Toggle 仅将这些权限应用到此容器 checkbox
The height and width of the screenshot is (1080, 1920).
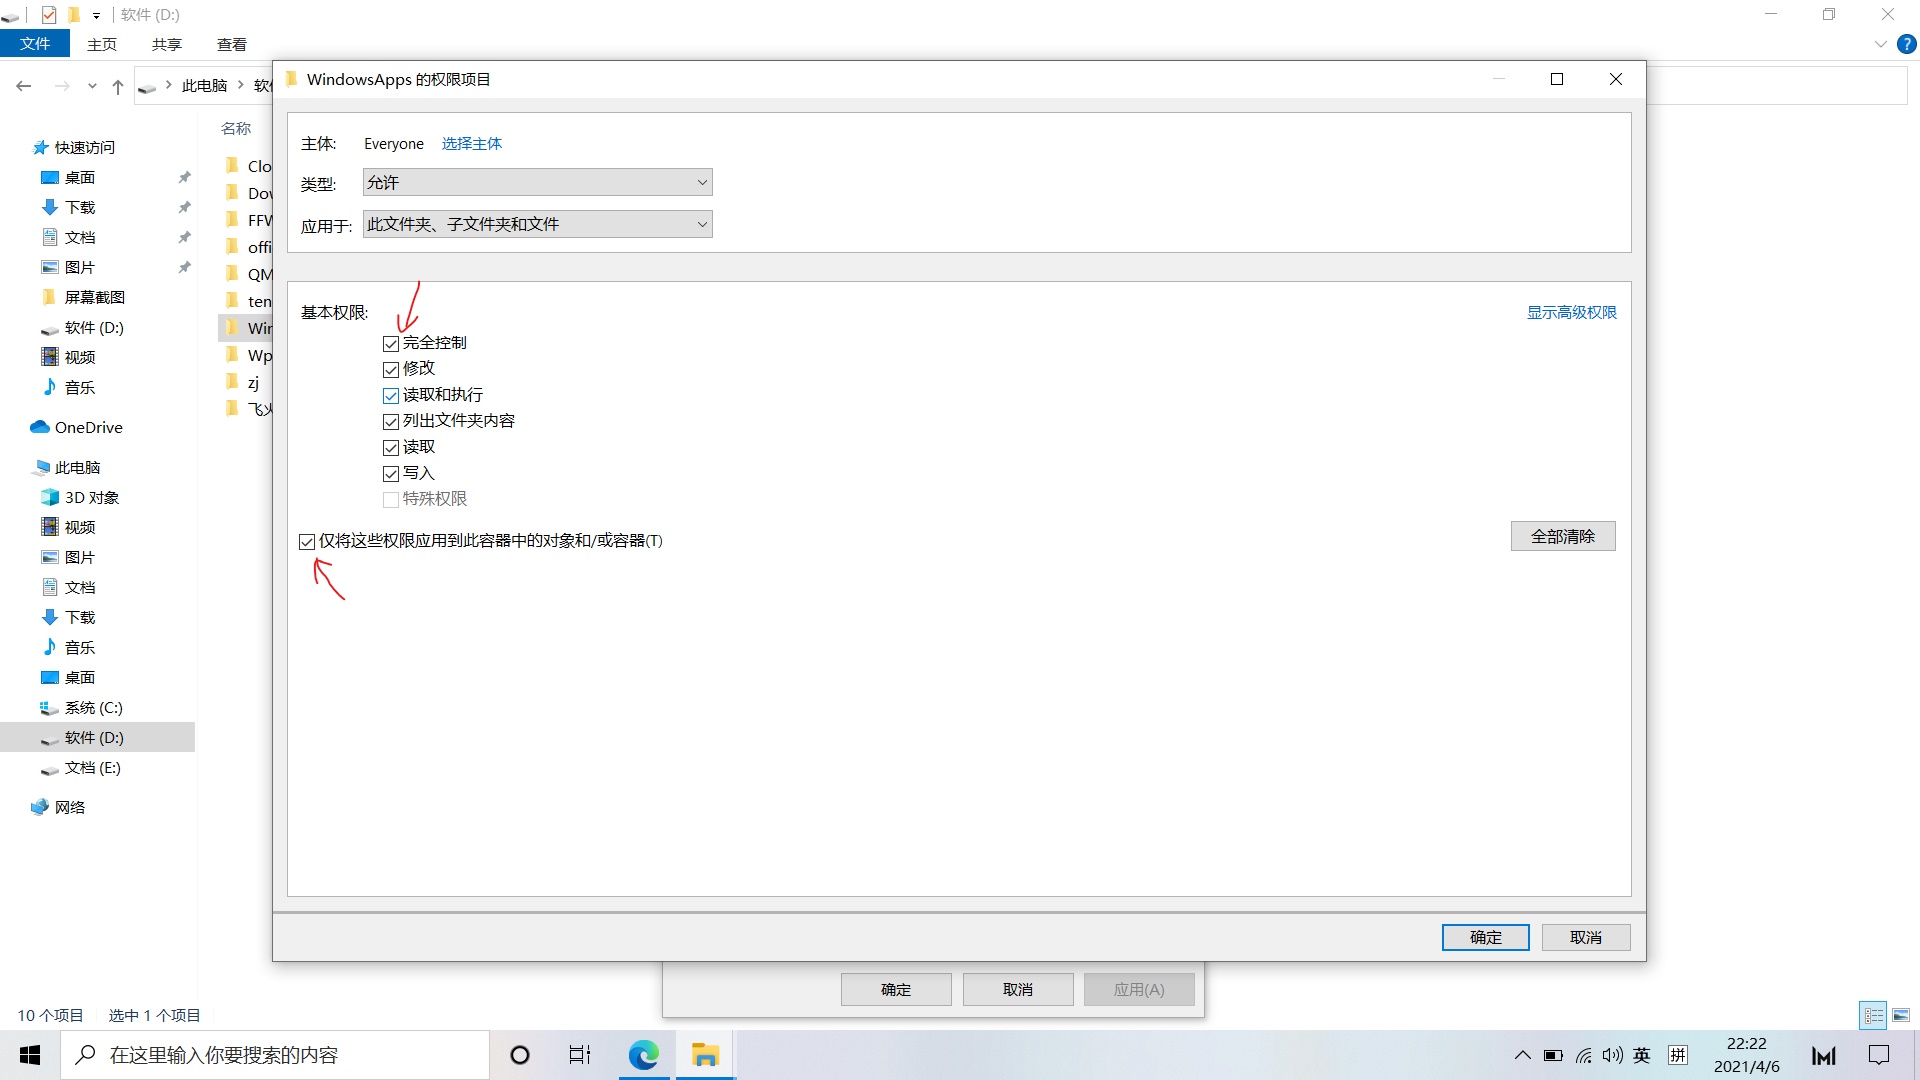[307, 542]
